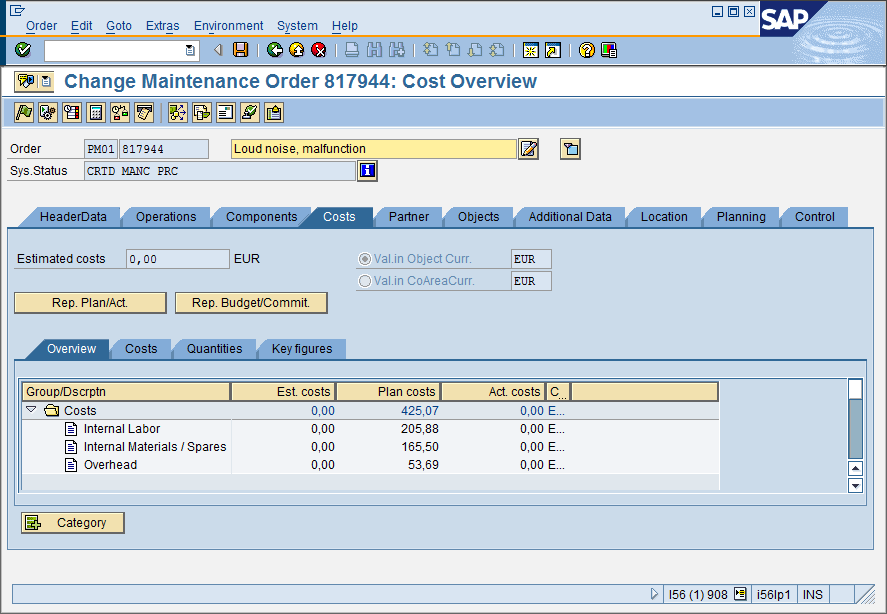Click the Plan costs column header
The width and height of the screenshot is (887, 614).
(388, 392)
